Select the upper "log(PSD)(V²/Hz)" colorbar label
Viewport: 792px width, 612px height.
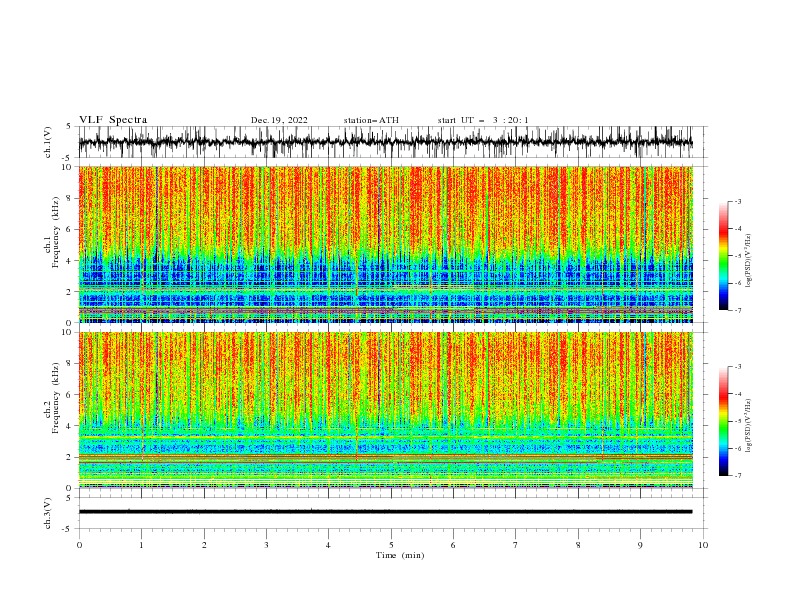coord(748,261)
